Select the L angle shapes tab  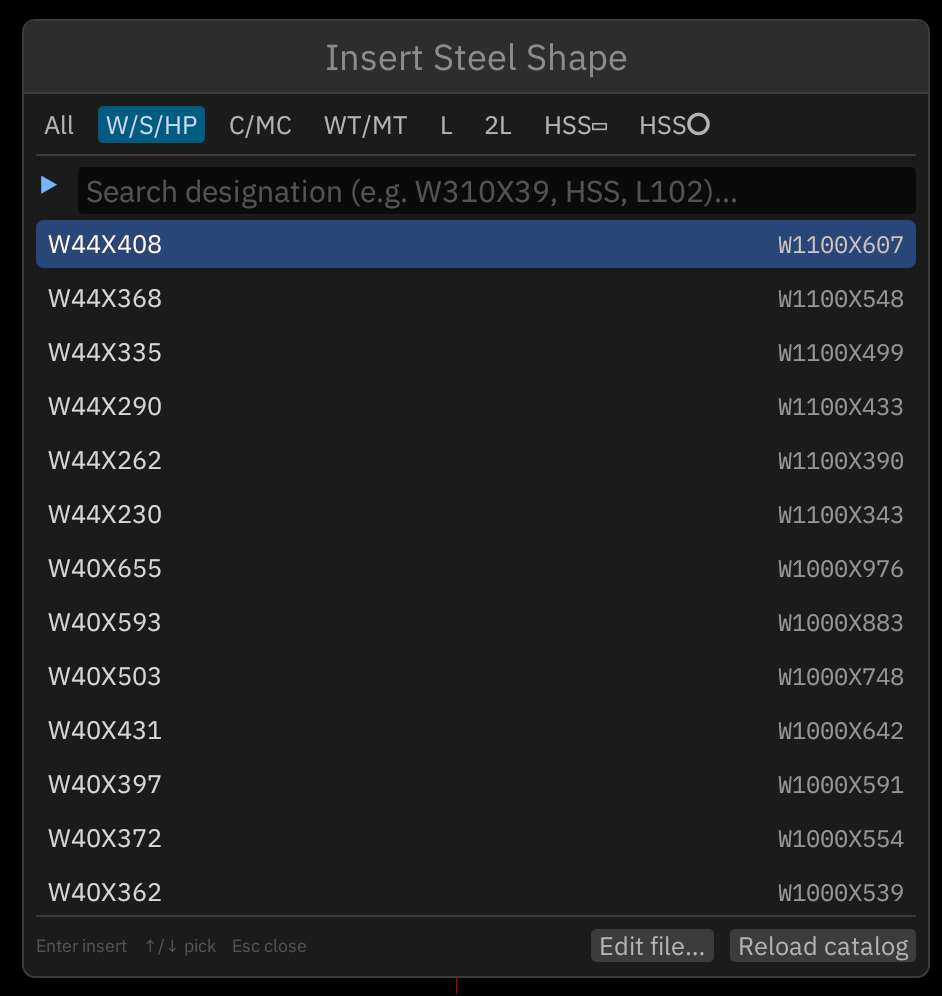coord(447,124)
